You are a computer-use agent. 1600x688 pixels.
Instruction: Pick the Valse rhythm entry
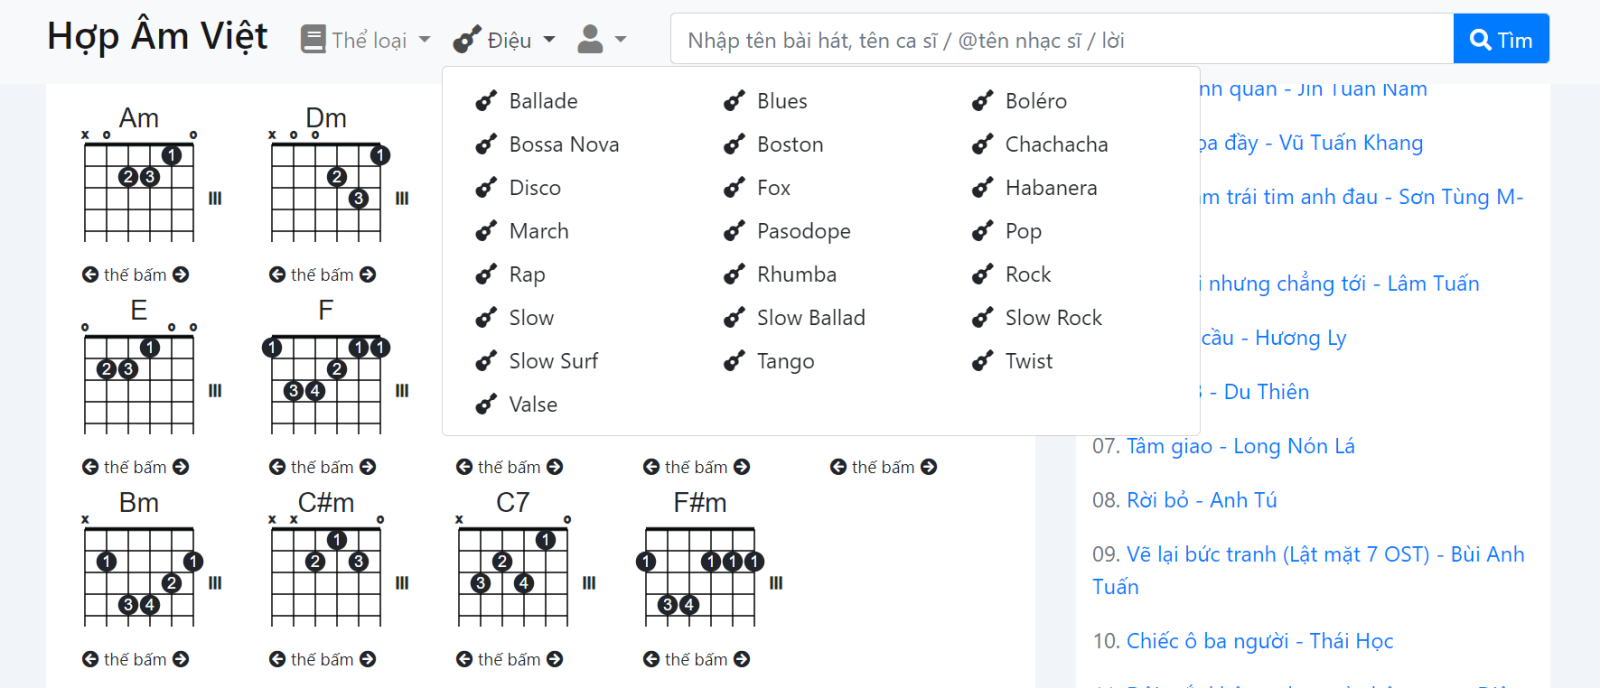click(x=533, y=405)
